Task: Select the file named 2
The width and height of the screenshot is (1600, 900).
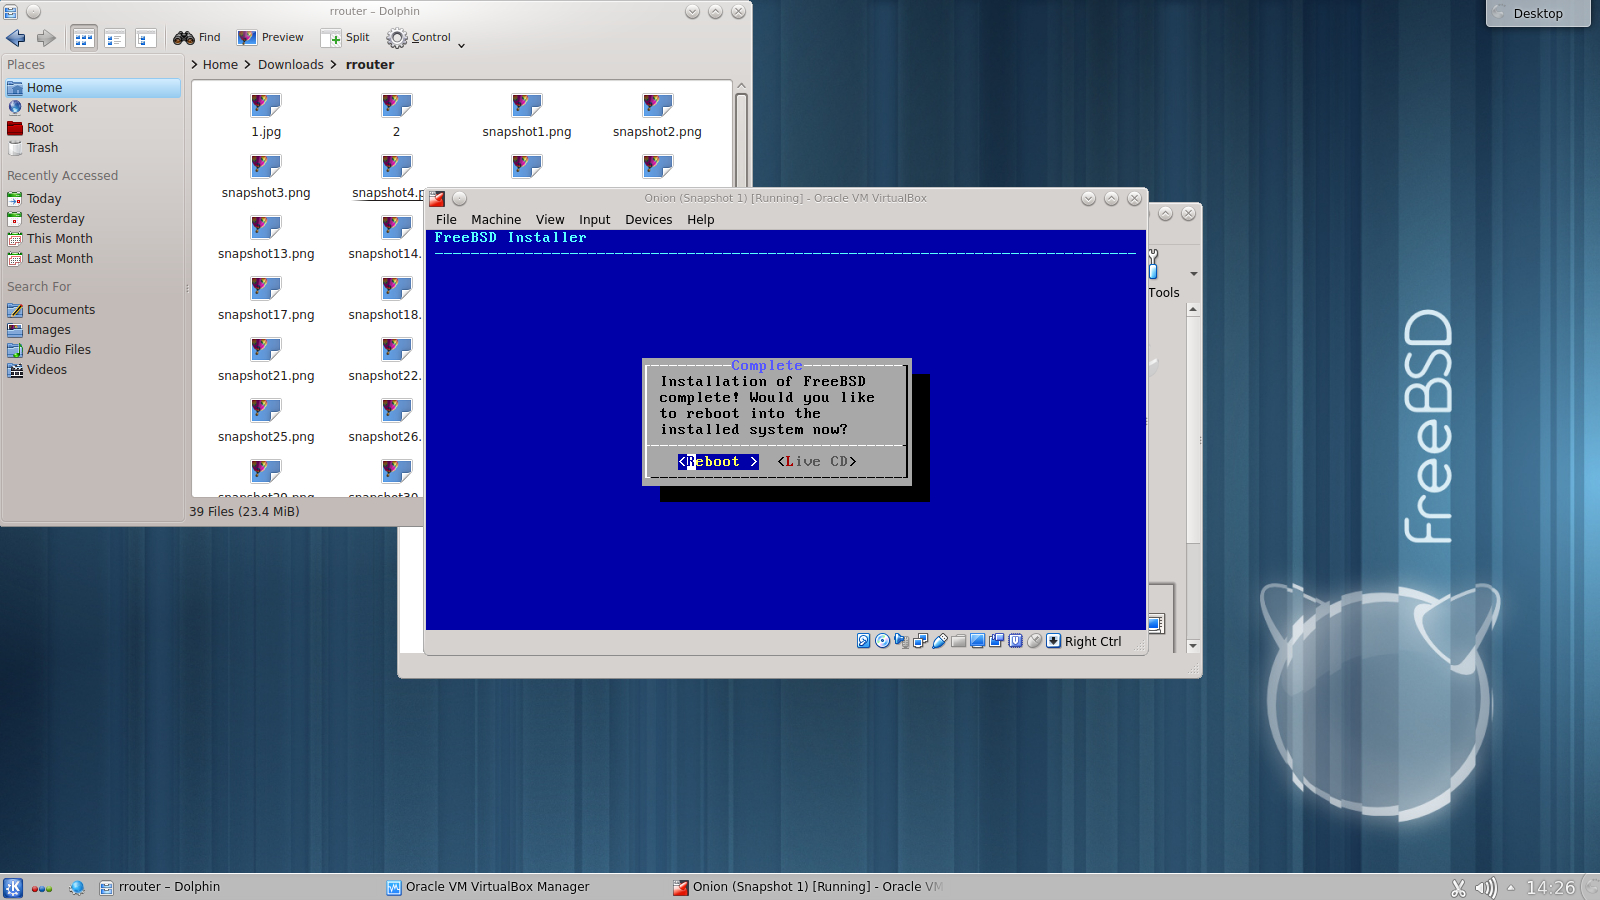Action: (396, 117)
